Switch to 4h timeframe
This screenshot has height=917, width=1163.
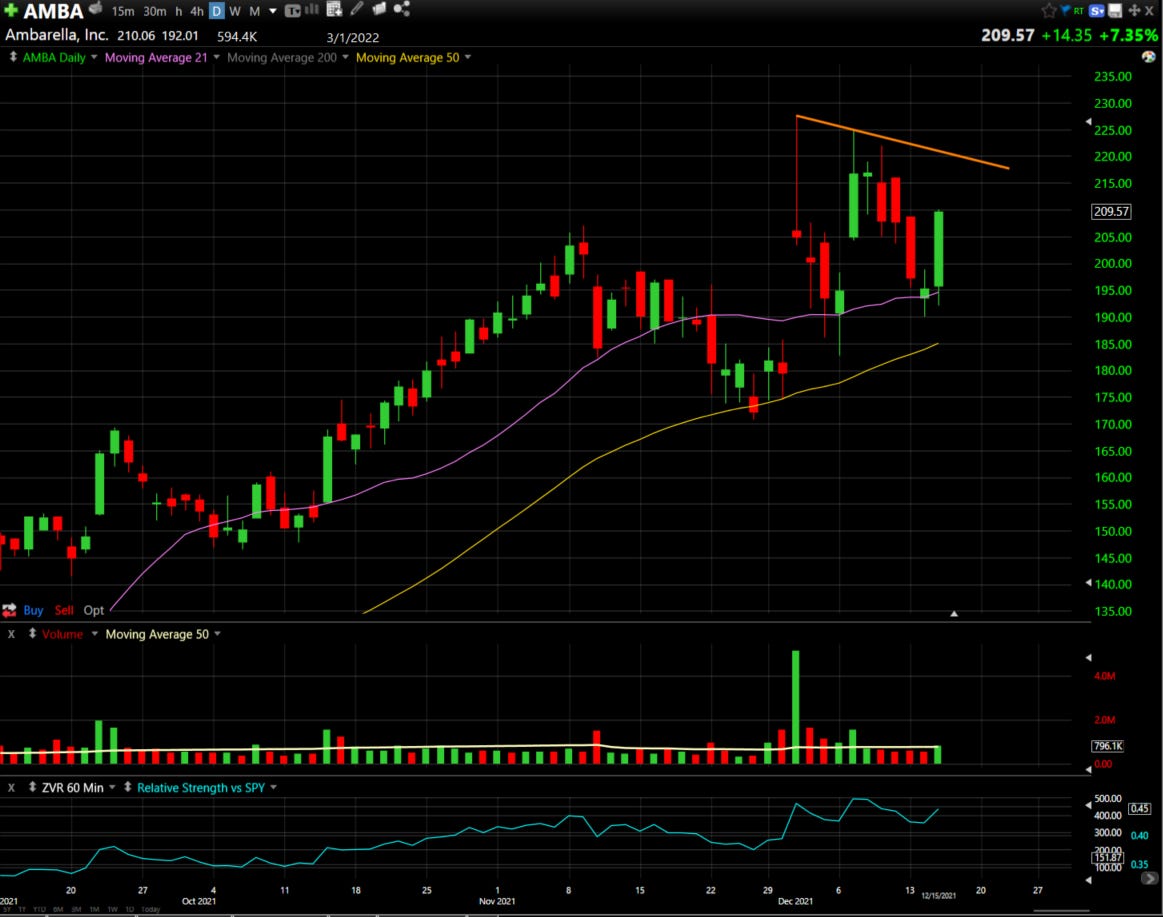197,11
